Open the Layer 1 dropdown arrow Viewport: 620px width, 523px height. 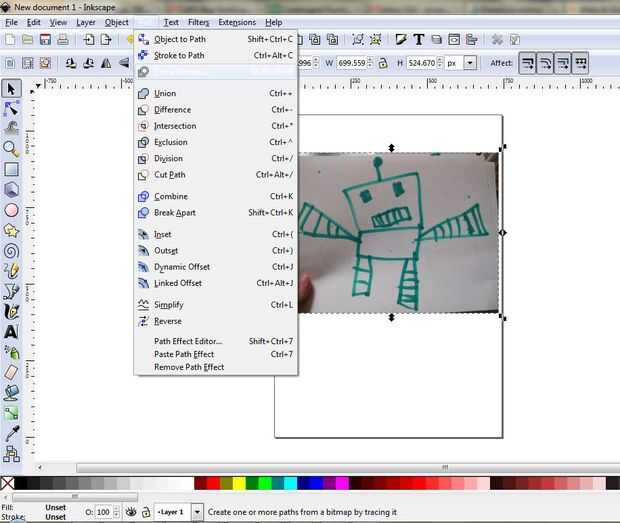(197, 512)
